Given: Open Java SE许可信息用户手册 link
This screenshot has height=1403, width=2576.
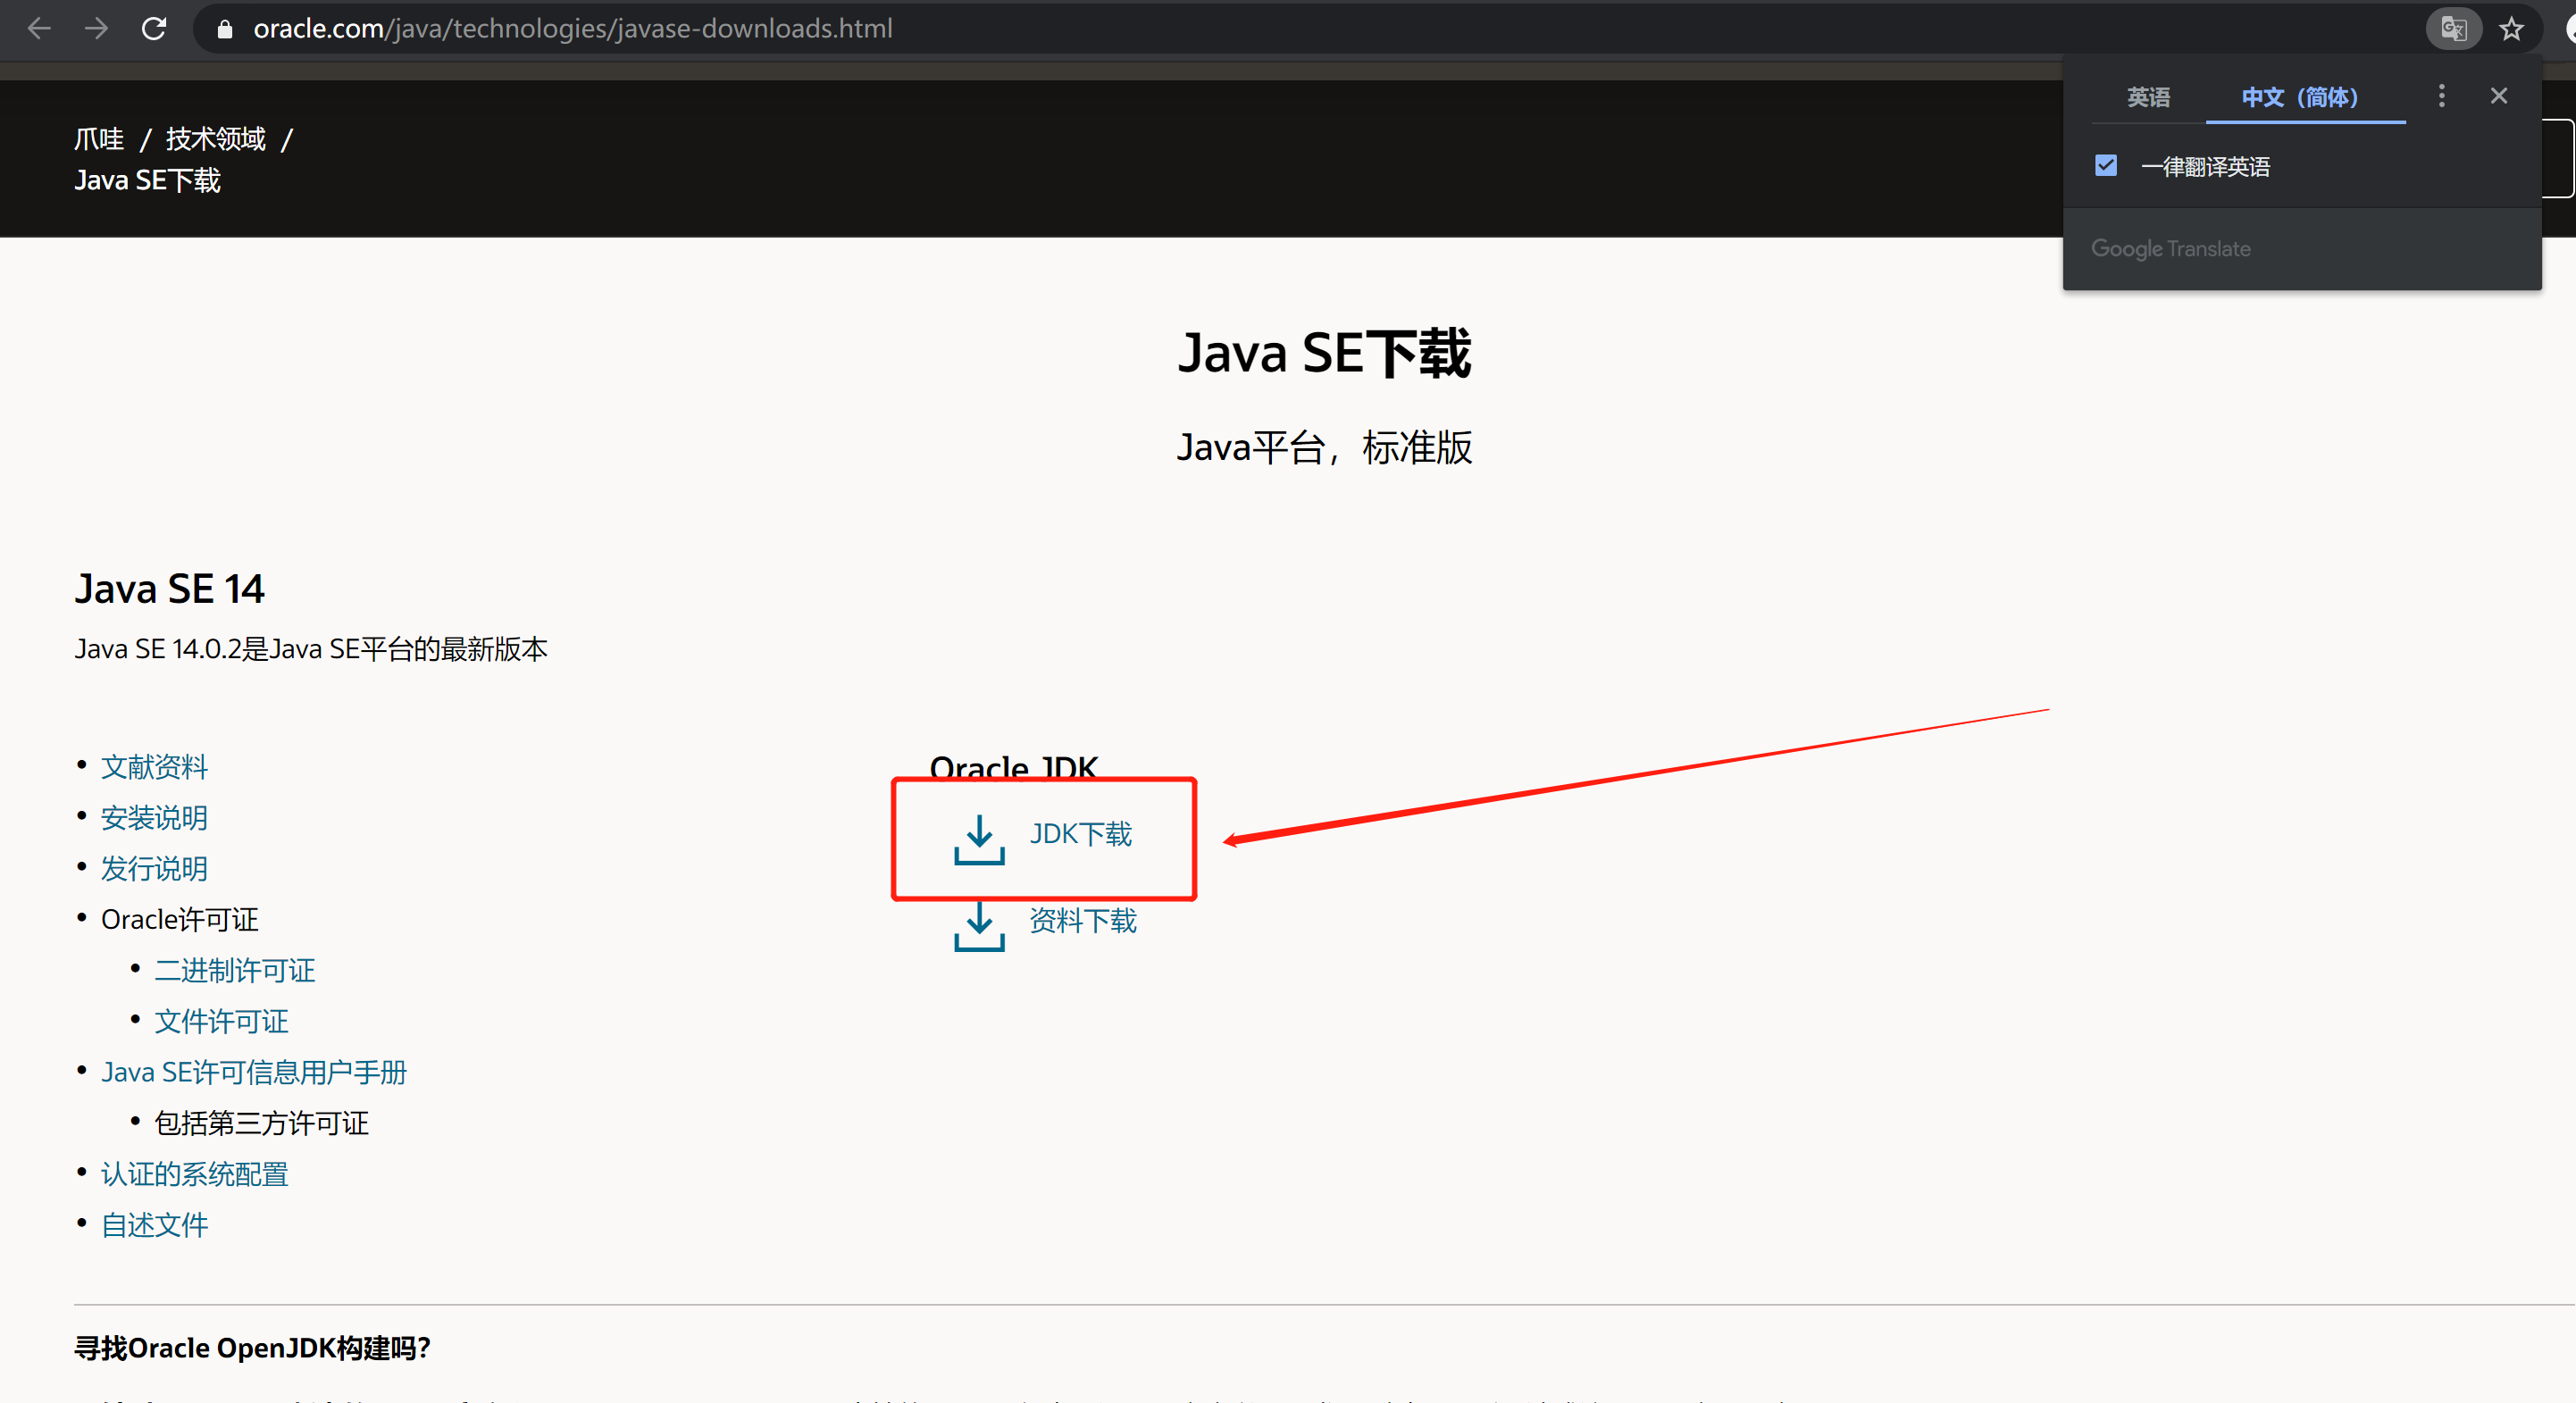Looking at the screenshot, I should [254, 1072].
